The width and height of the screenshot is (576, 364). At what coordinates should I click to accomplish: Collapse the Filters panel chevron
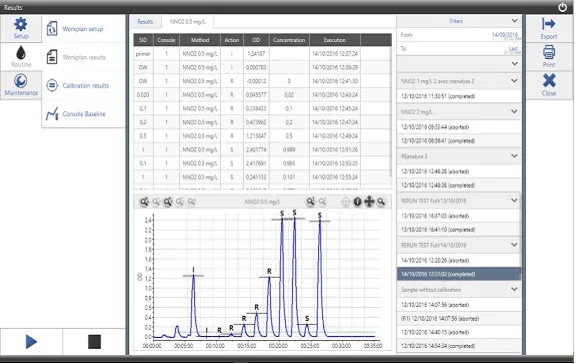pos(514,21)
